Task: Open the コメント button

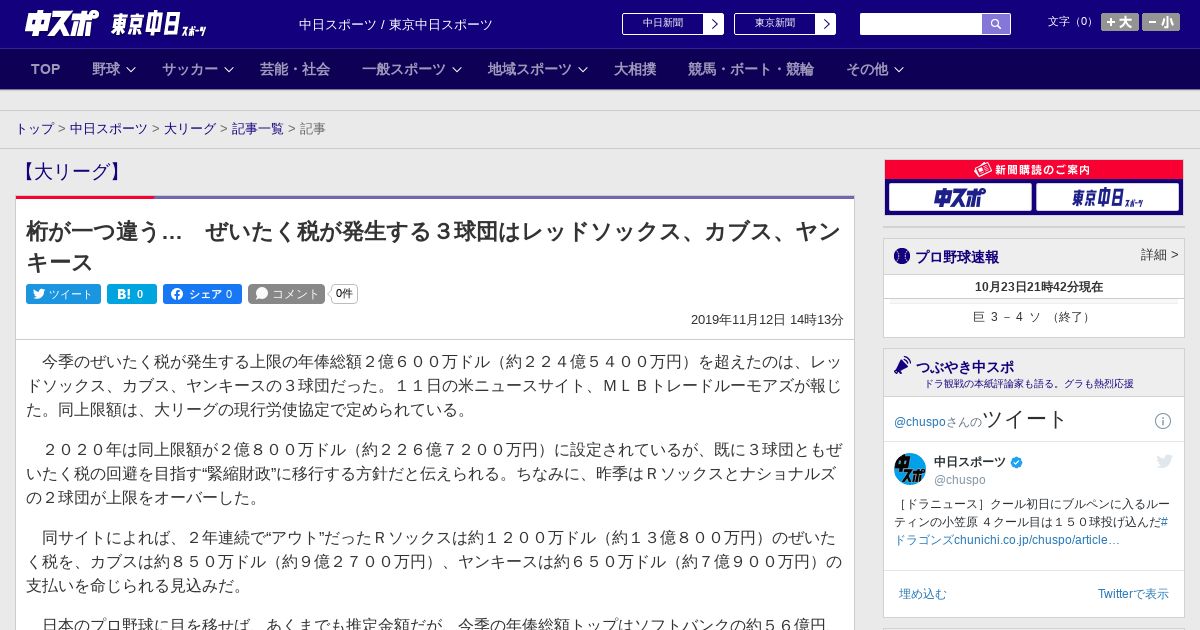Action: tap(286, 294)
